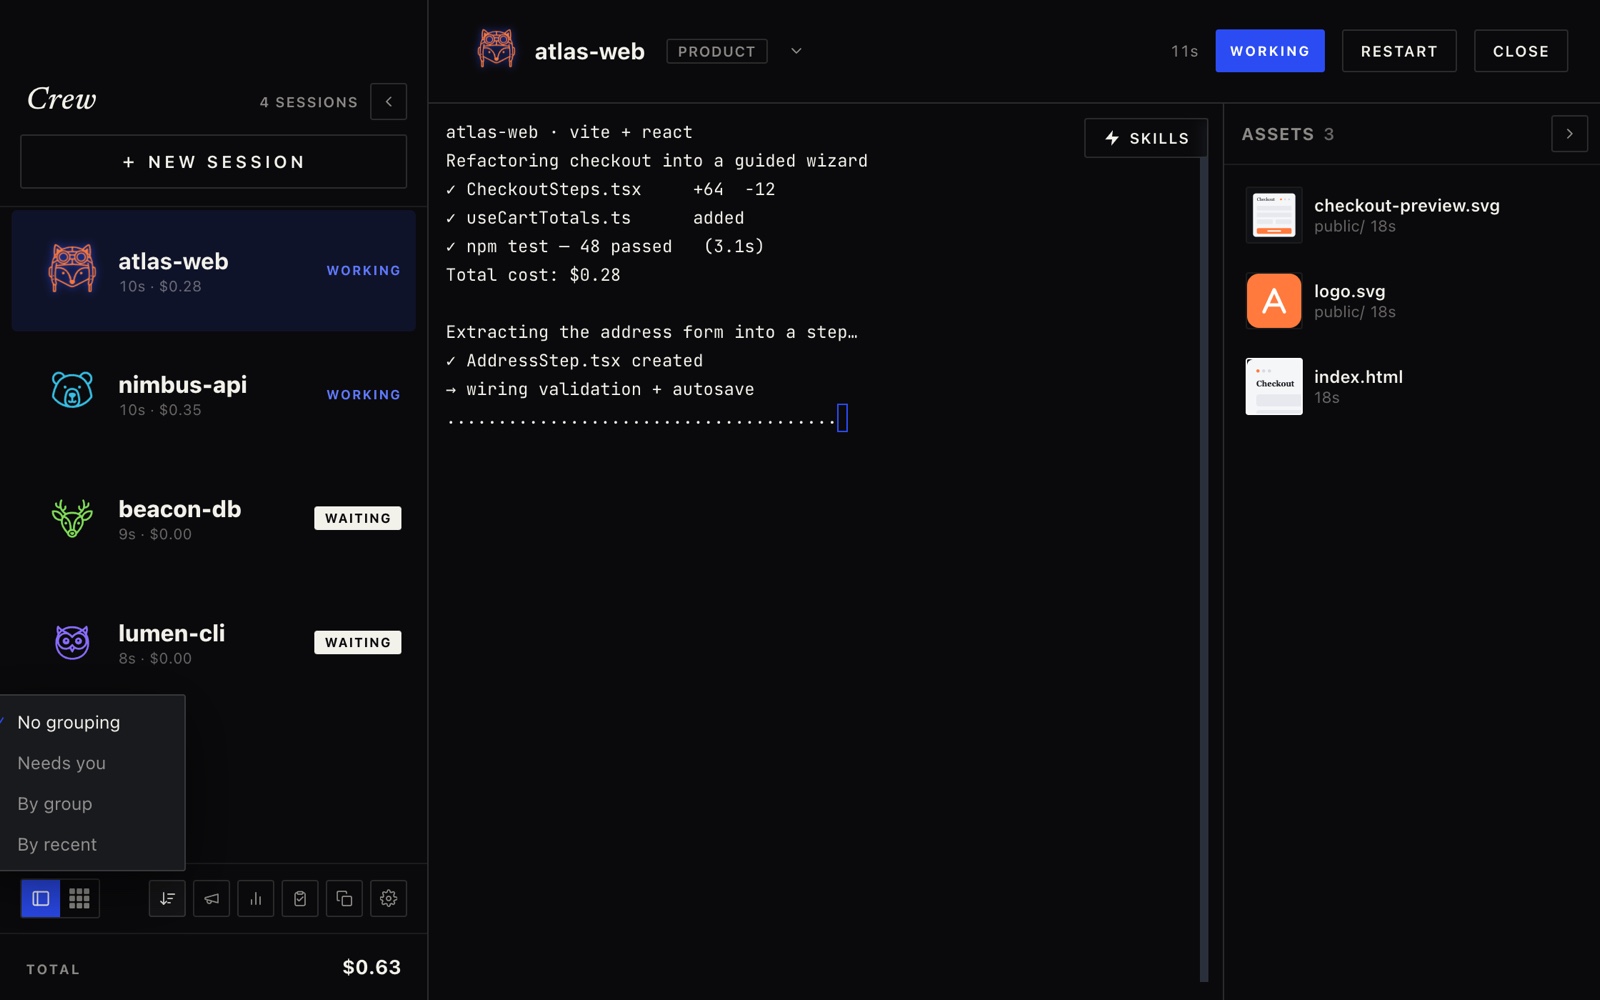Click the copy/duplicate icon in bottom toolbar
Viewport: 1600px width, 1000px height.
point(344,899)
